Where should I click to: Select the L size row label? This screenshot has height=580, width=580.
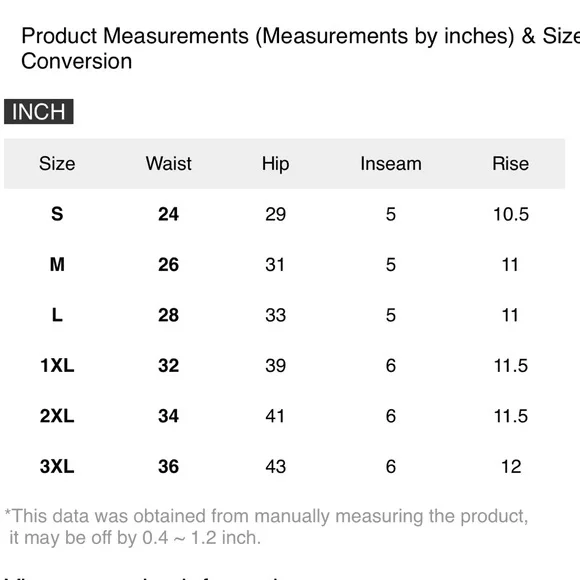point(57,315)
